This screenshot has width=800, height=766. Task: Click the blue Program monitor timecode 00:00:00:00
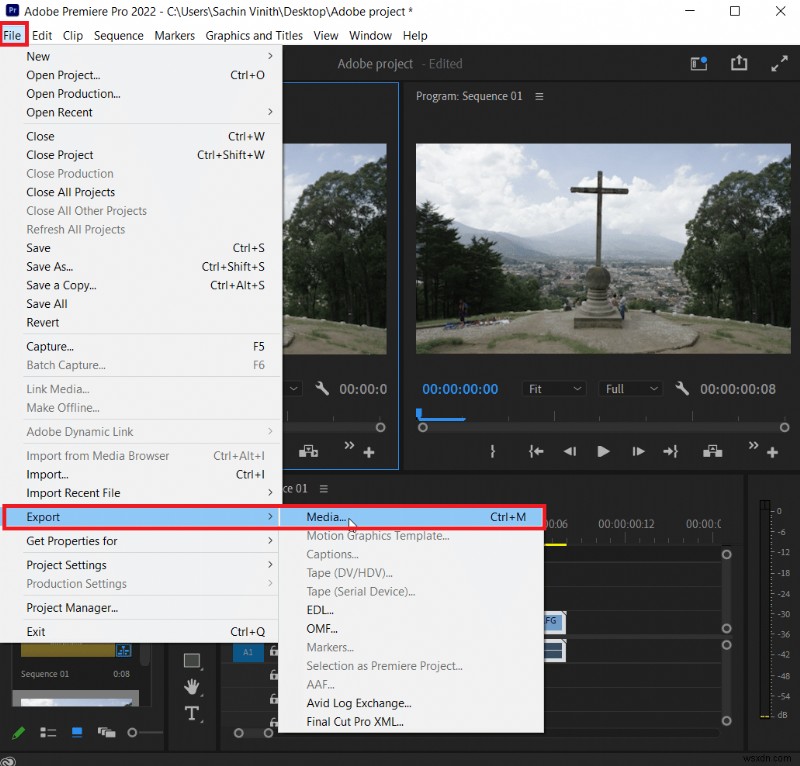pos(460,389)
